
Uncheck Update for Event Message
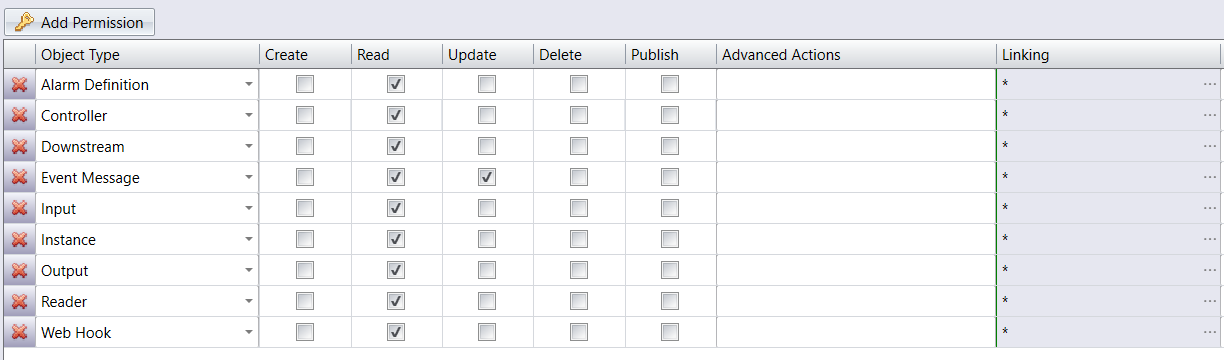[487, 178]
